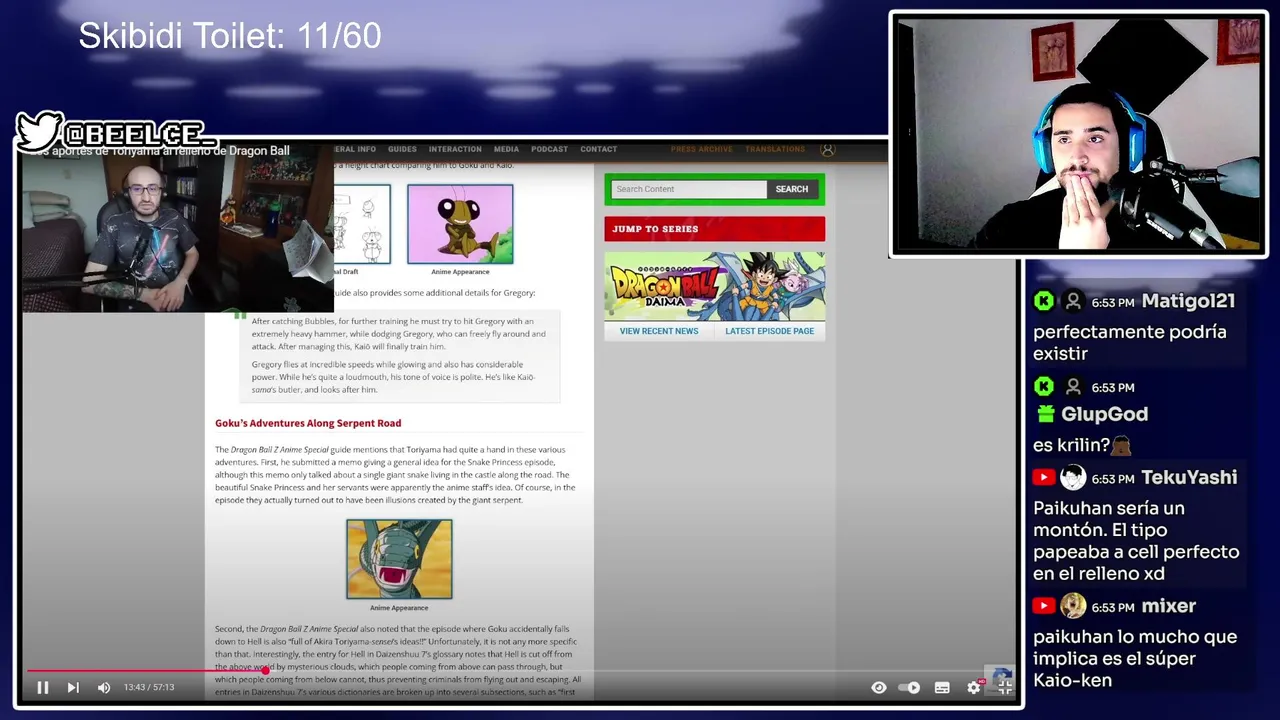Image resolution: width=1280 pixels, height=720 pixels.
Task: Click the giant serpent anime appearance image
Action: (x=399, y=559)
